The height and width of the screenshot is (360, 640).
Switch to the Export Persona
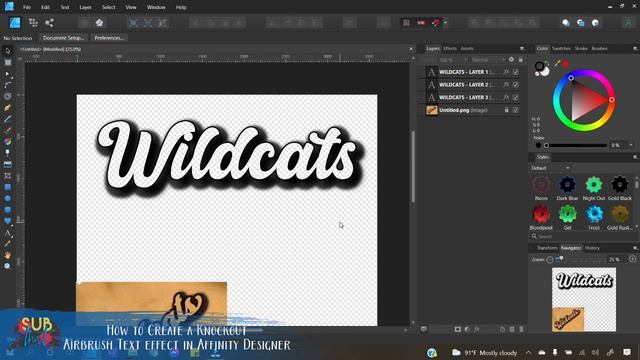tap(49, 22)
